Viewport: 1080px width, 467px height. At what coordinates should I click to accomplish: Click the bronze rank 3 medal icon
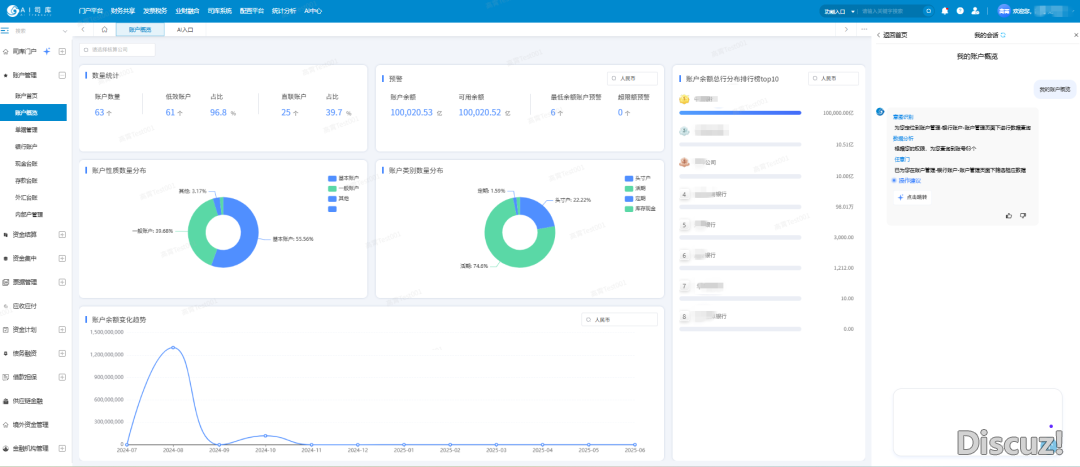tap(684, 163)
